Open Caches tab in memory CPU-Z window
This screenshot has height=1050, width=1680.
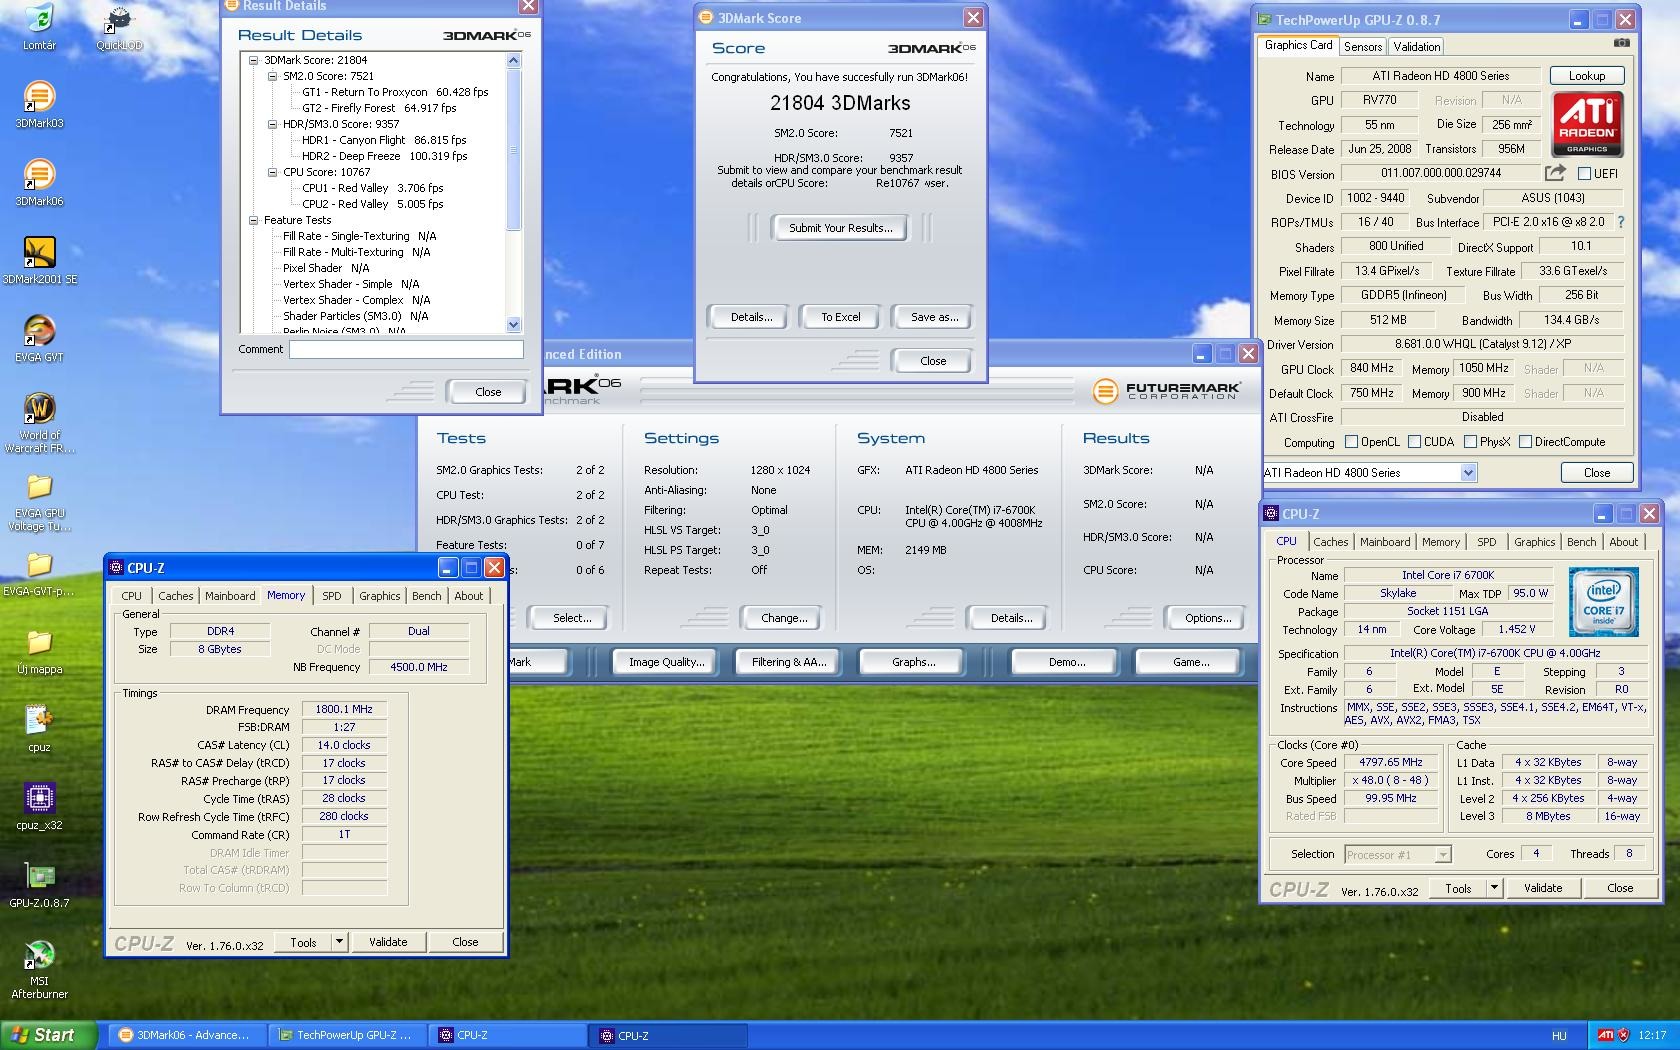(x=175, y=596)
